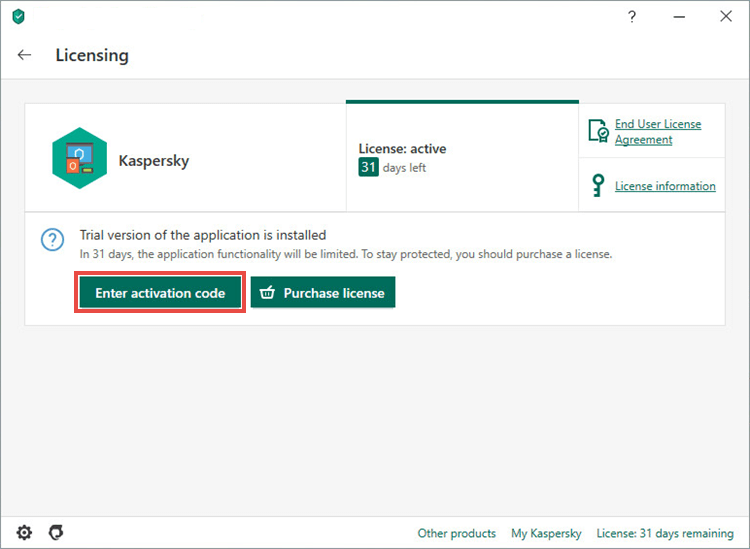The width and height of the screenshot is (750, 549).
Task: Go back using the arrow icon
Action: [x=24, y=55]
